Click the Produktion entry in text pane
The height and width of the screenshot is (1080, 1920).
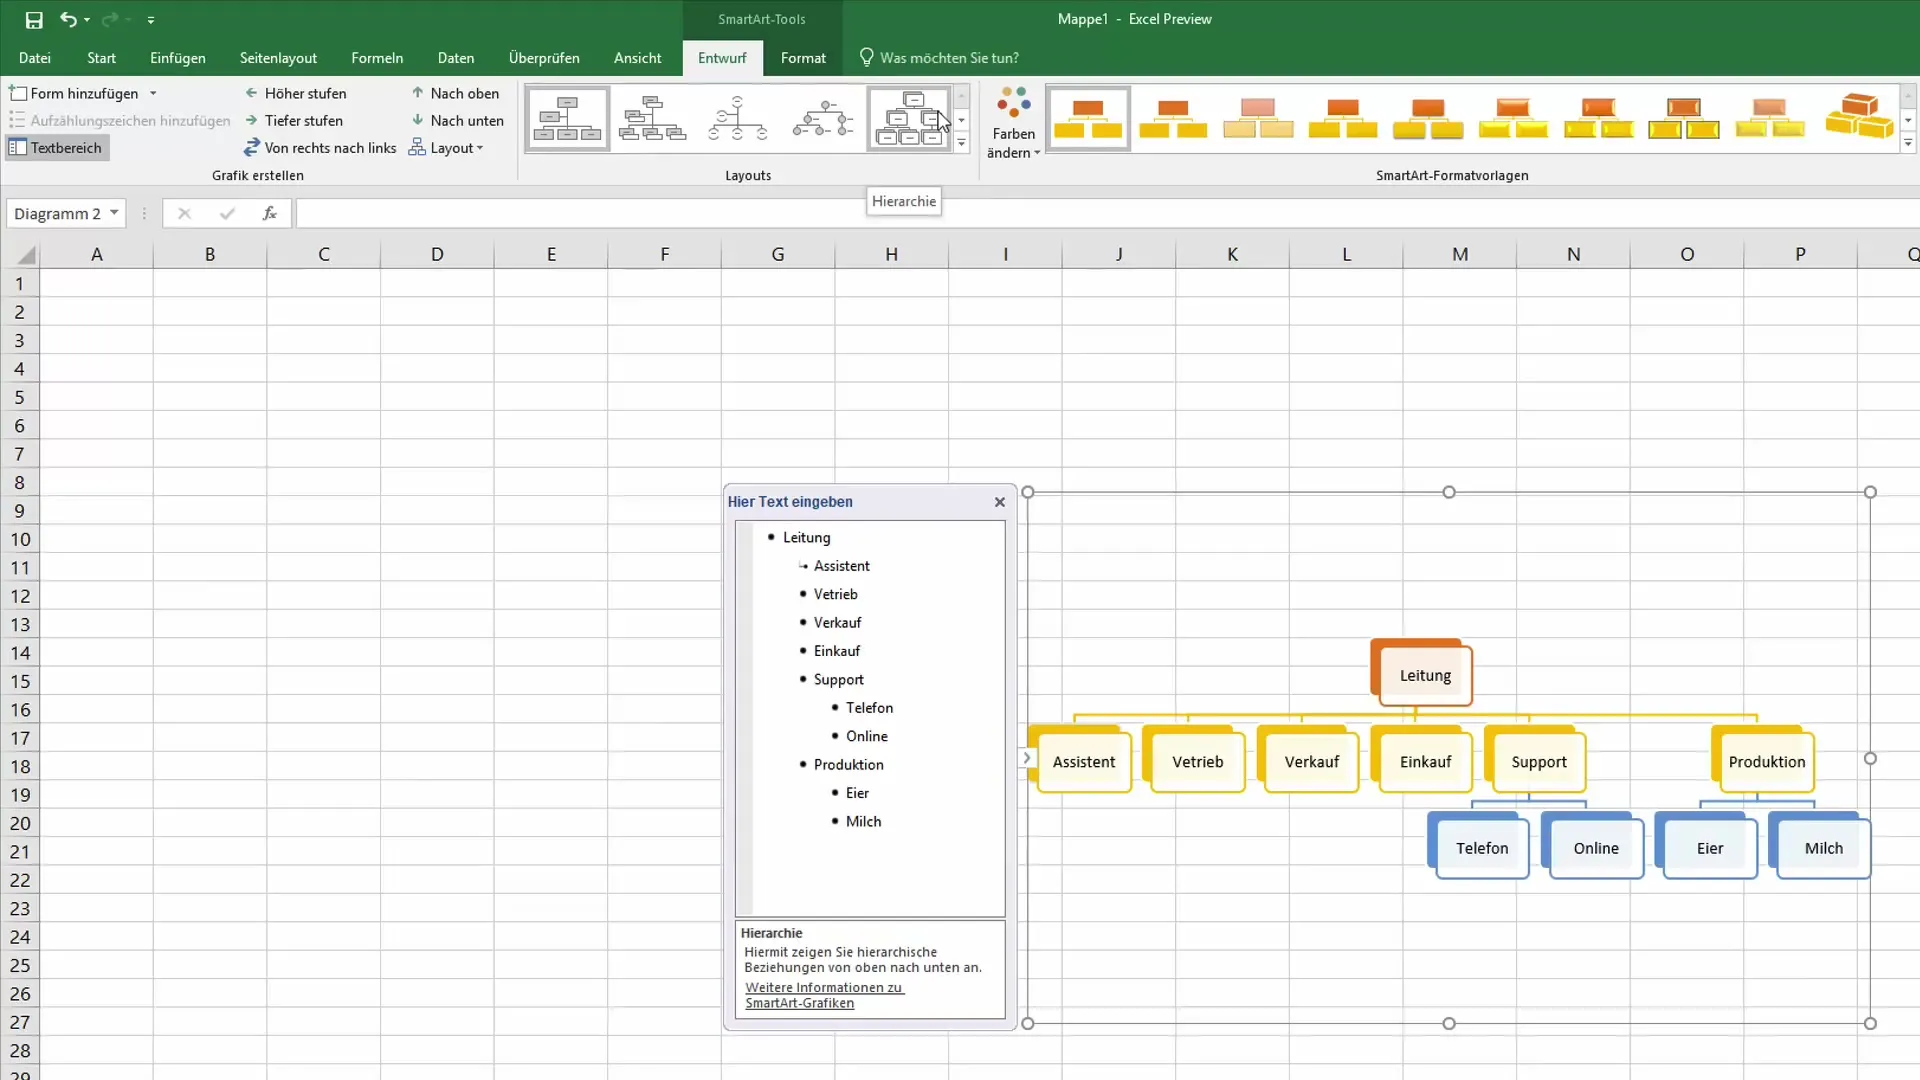848,765
